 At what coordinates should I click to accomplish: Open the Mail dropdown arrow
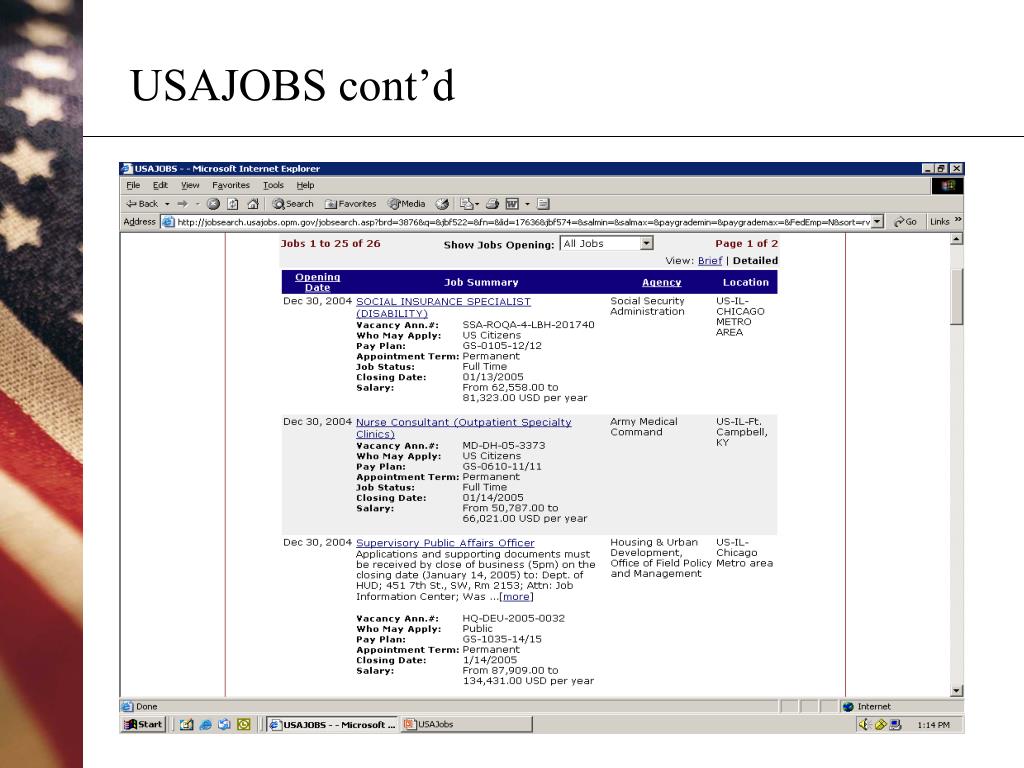coord(477,204)
